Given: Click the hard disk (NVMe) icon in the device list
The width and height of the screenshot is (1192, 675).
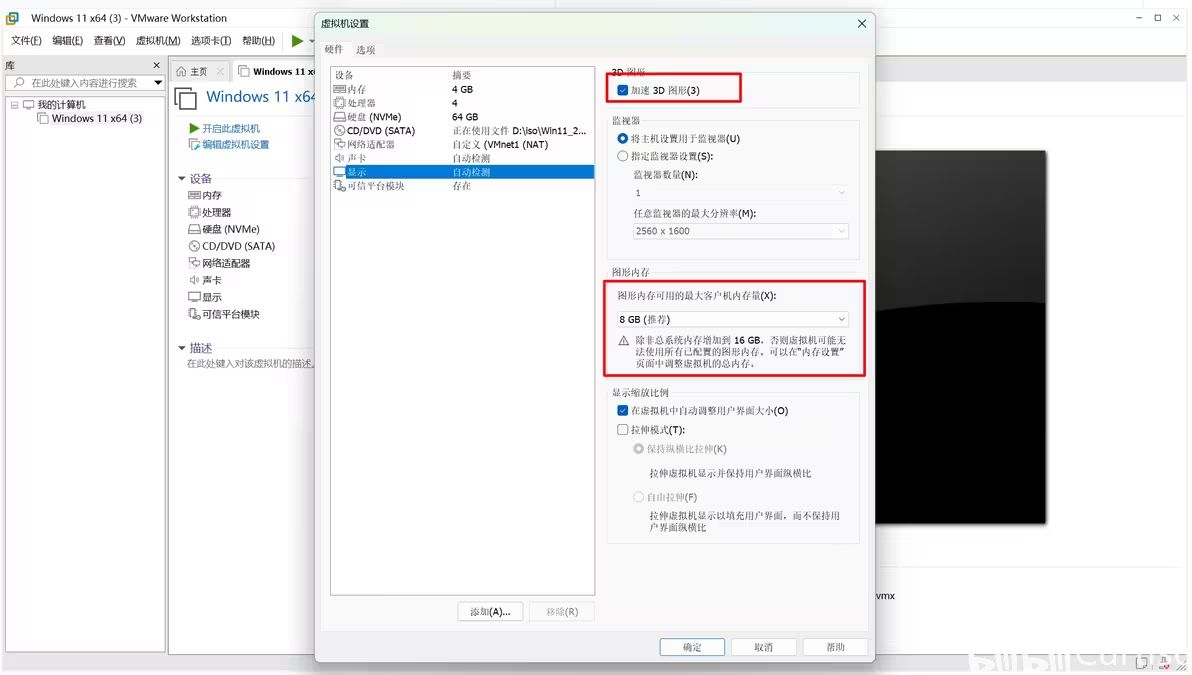Looking at the screenshot, I should (x=340, y=117).
